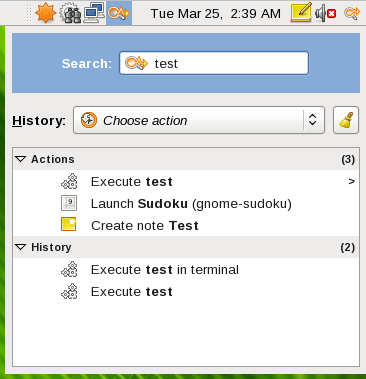
Task: Collapse the History section triangle
Action: tap(21, 247)
